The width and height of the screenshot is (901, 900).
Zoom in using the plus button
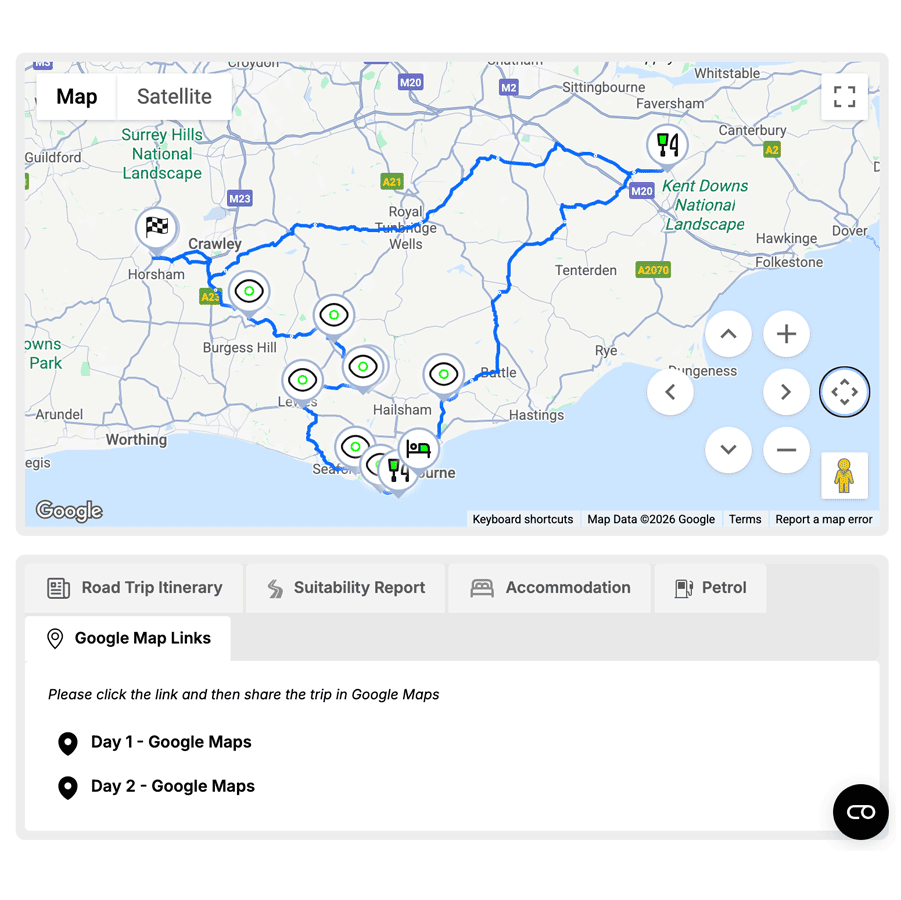click(786, 334)
